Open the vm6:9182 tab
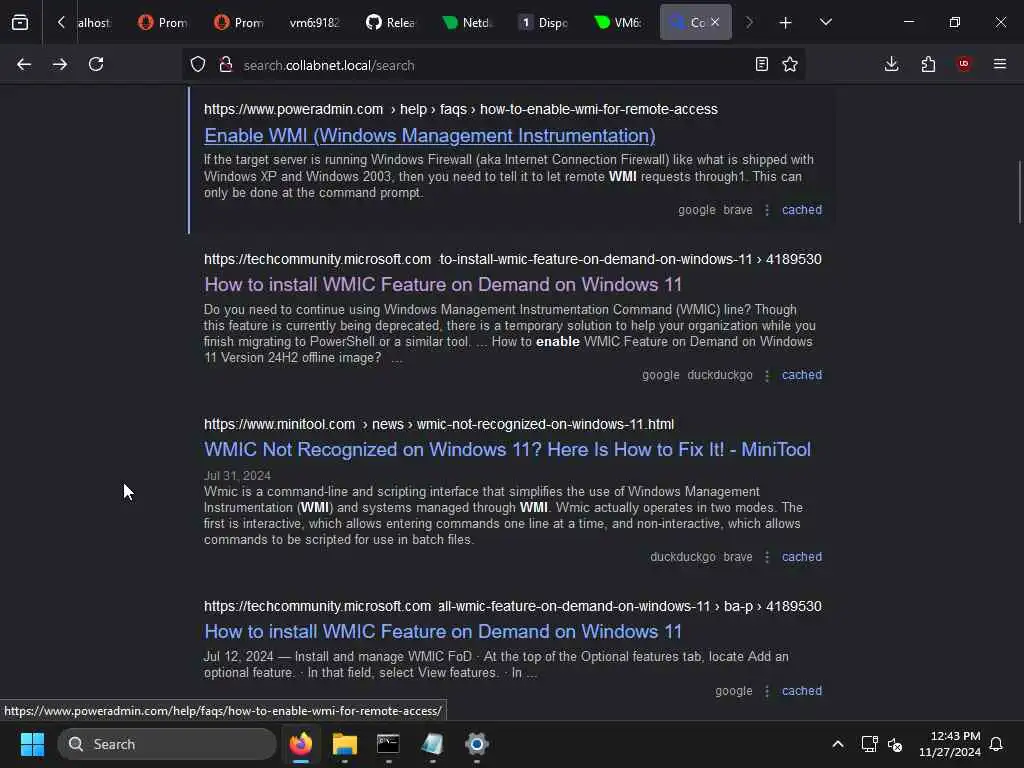 [315, 23]
